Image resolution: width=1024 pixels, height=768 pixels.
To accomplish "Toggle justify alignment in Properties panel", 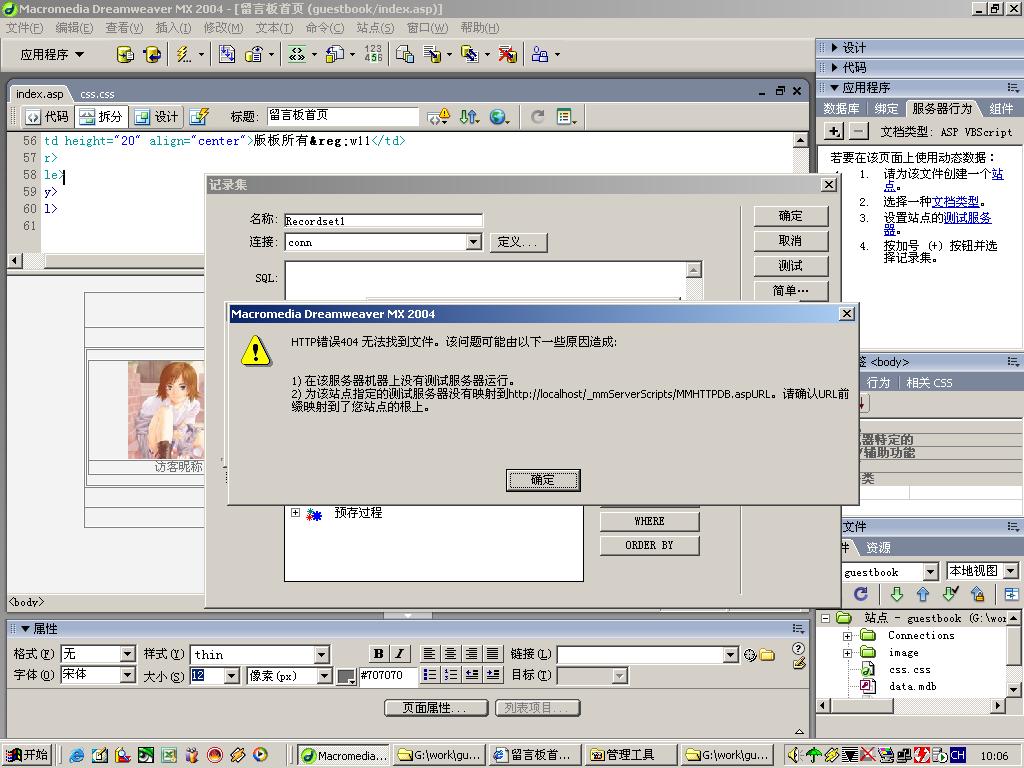I will 492,654.
